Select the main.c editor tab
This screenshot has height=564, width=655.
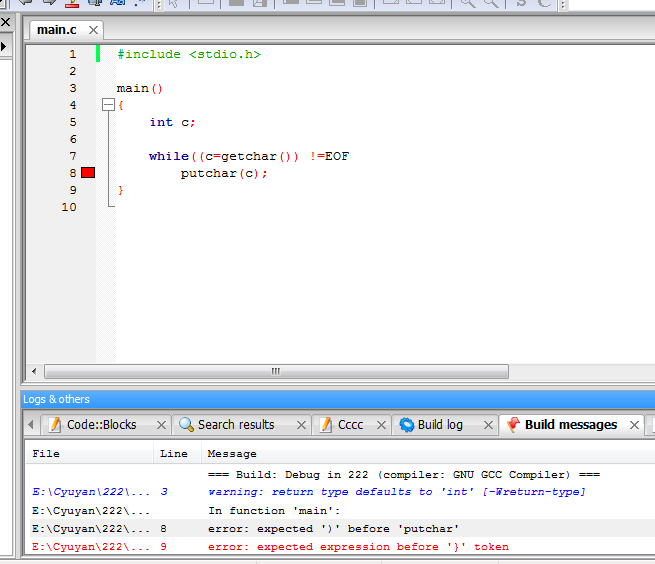pyautogui.click(x=57, y=30)
